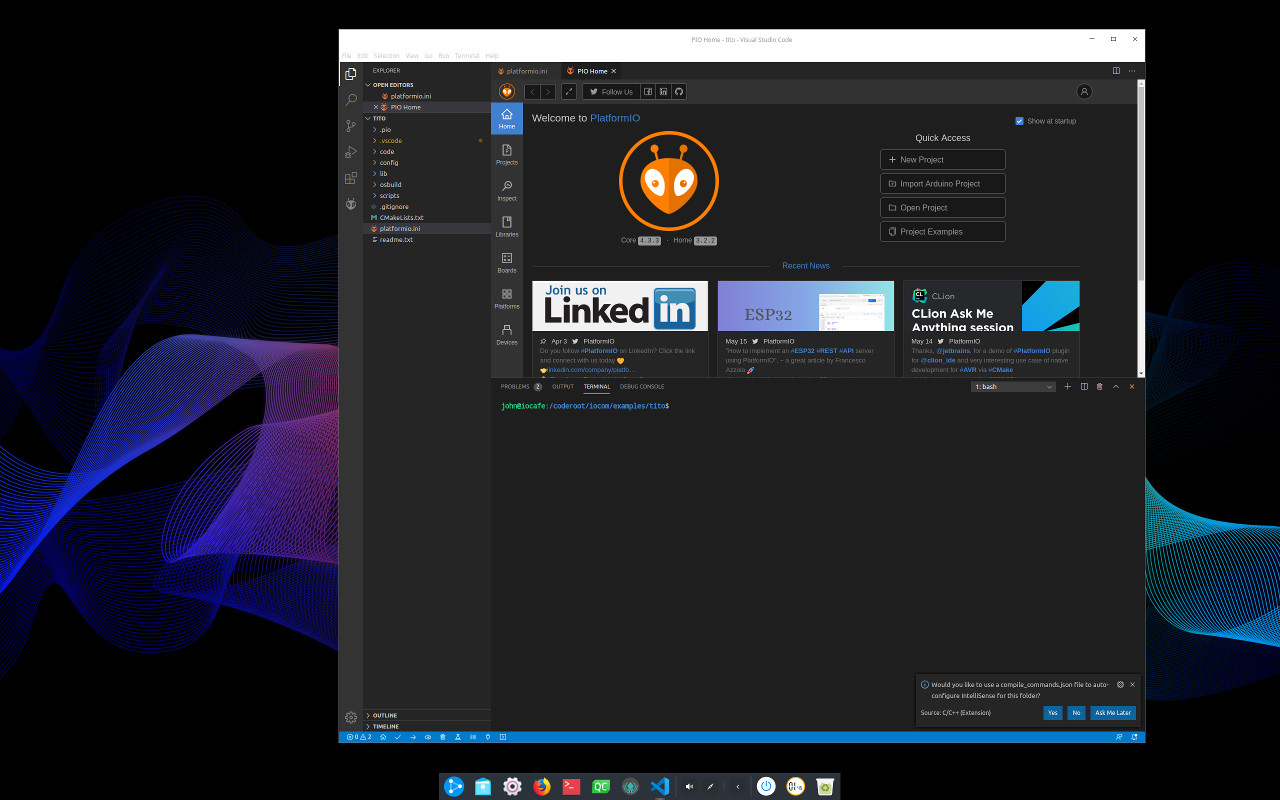Click the Follow Us Twitter button
The image size is (1280, 800).
point(611,92)
